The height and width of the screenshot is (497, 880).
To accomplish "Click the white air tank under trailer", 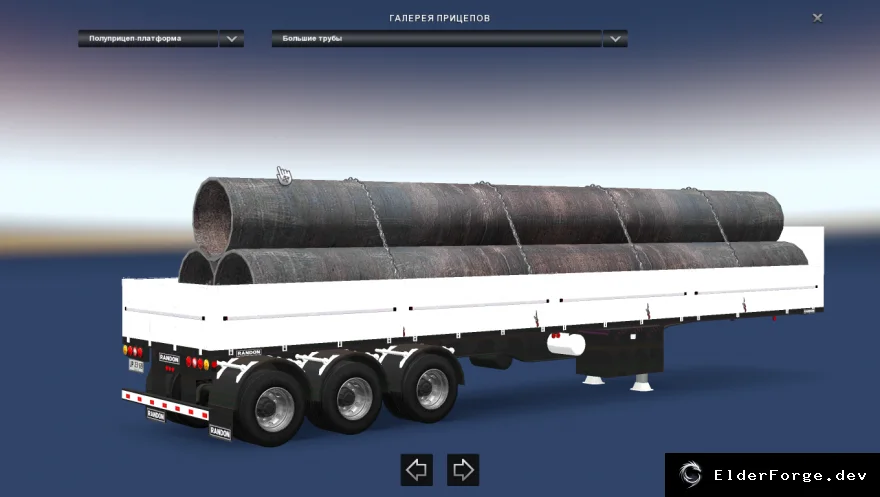I will [x=566, y=344].
